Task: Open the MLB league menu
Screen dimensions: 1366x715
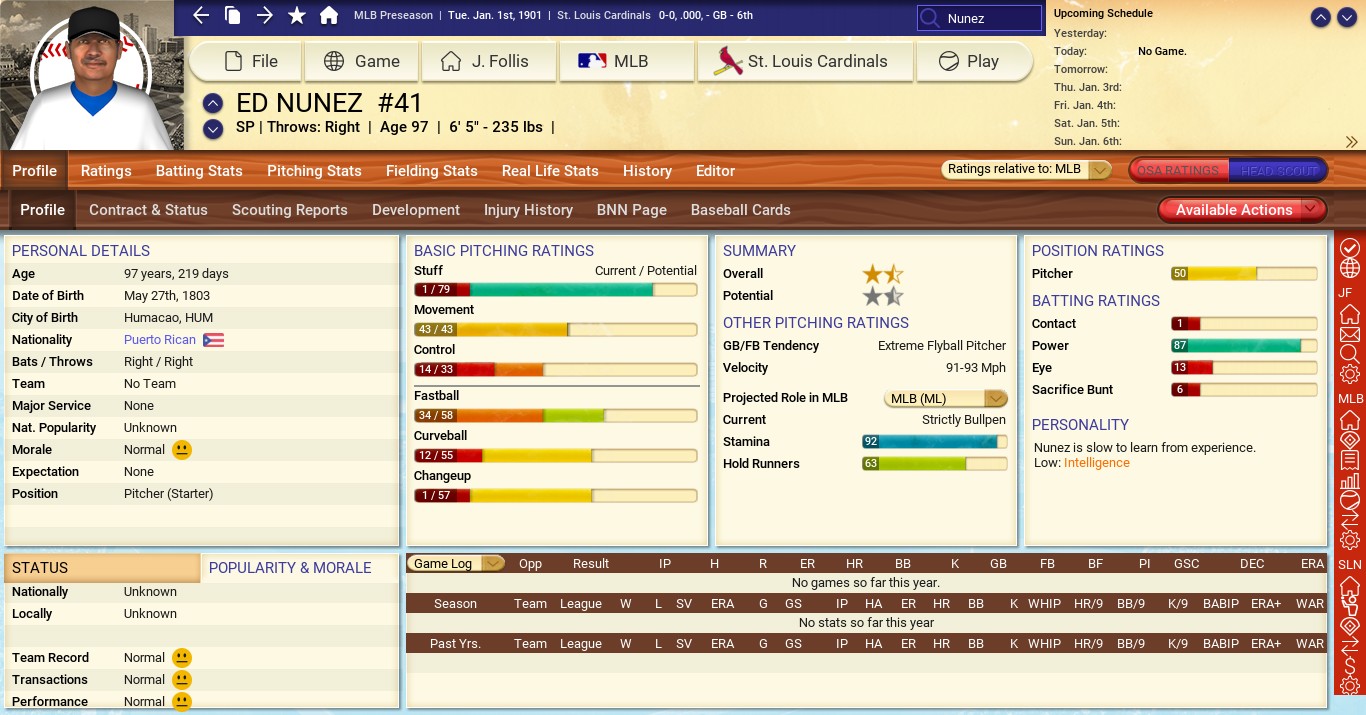Action: click(627, 61)
